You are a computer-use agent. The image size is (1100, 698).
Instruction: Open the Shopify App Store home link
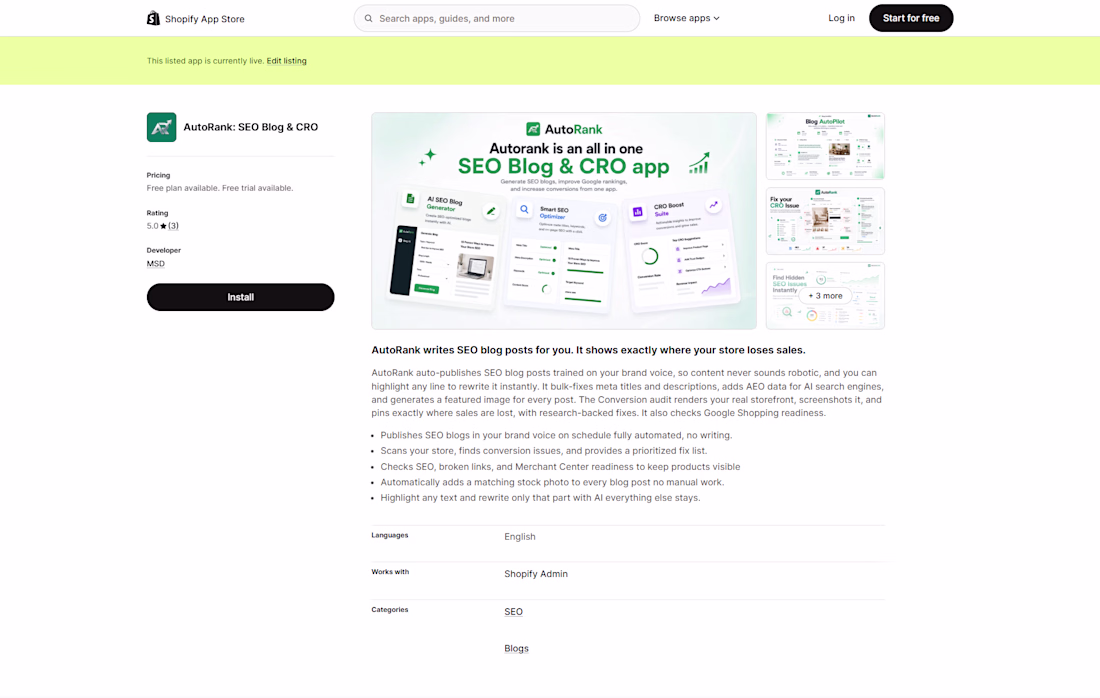click(x=196, y=19)
